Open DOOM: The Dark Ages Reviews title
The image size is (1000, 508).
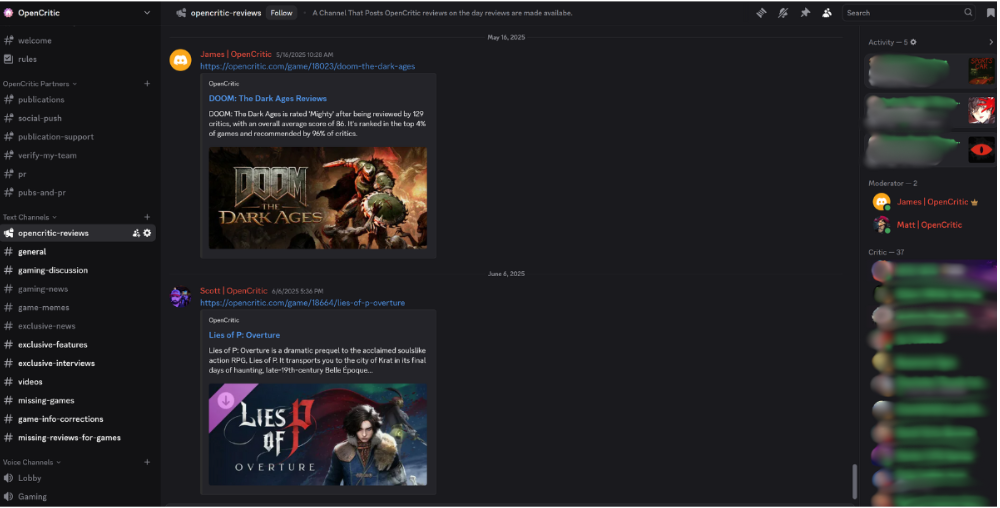pos(268,98)
